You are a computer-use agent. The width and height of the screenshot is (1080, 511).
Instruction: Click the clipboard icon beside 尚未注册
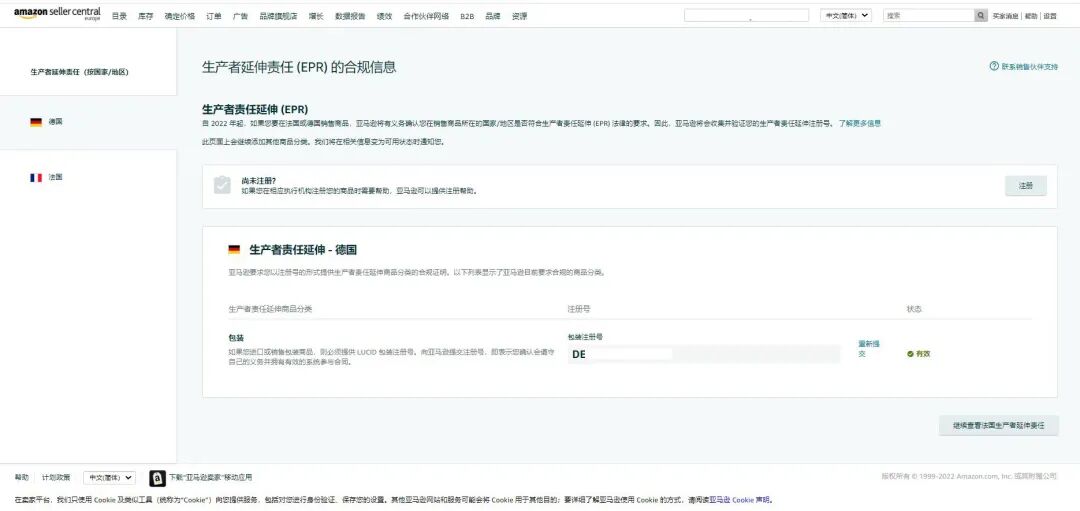(x=222, y=185)
